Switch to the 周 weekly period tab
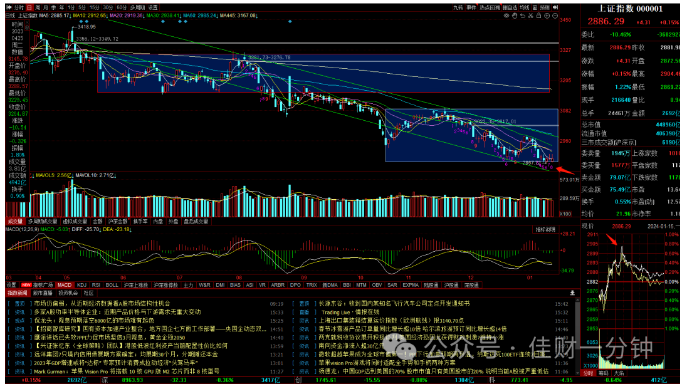 coord(36,7)
